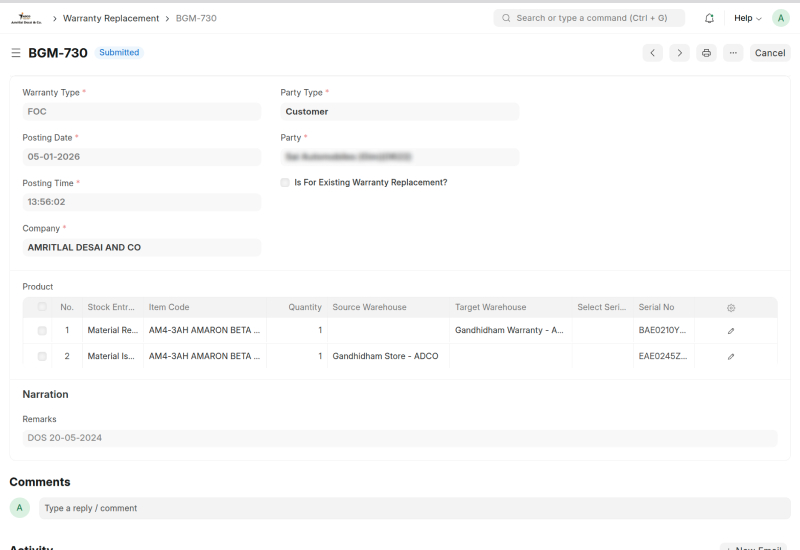
Task: Click serial number BAE0210Y cell
Action: coord(664,331)
